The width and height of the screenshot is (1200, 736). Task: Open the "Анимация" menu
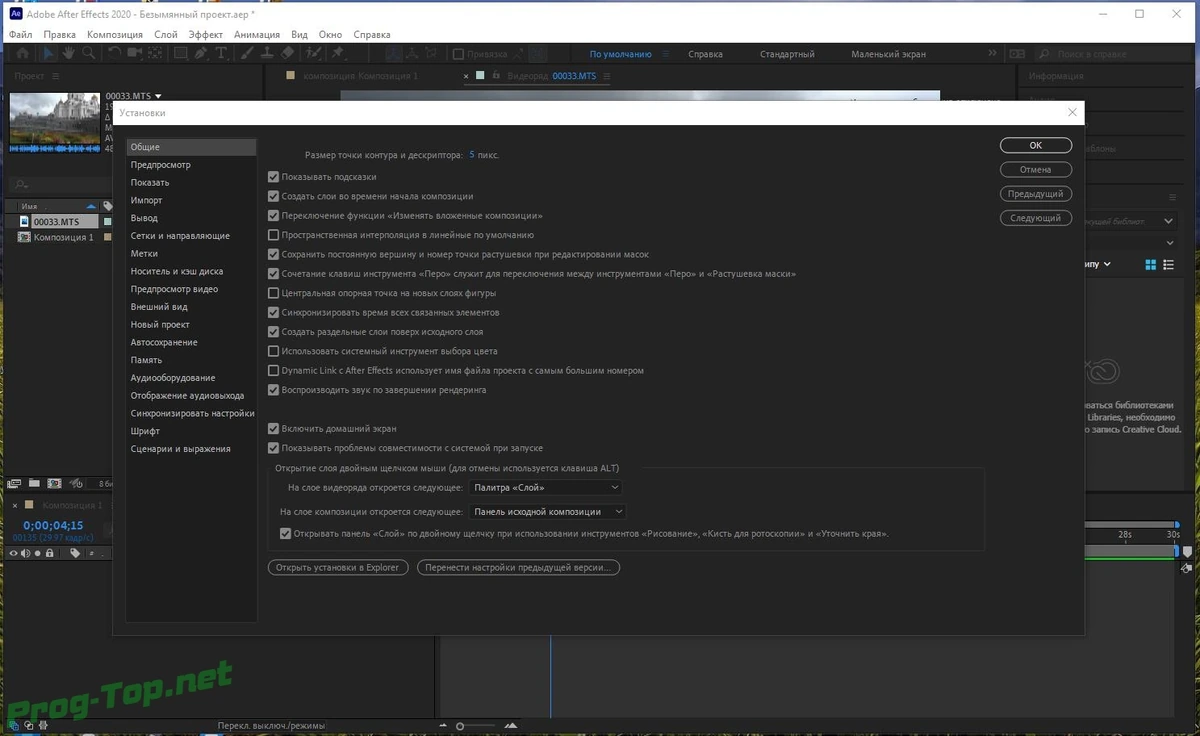pyautogui.click(x=257, y=34)
